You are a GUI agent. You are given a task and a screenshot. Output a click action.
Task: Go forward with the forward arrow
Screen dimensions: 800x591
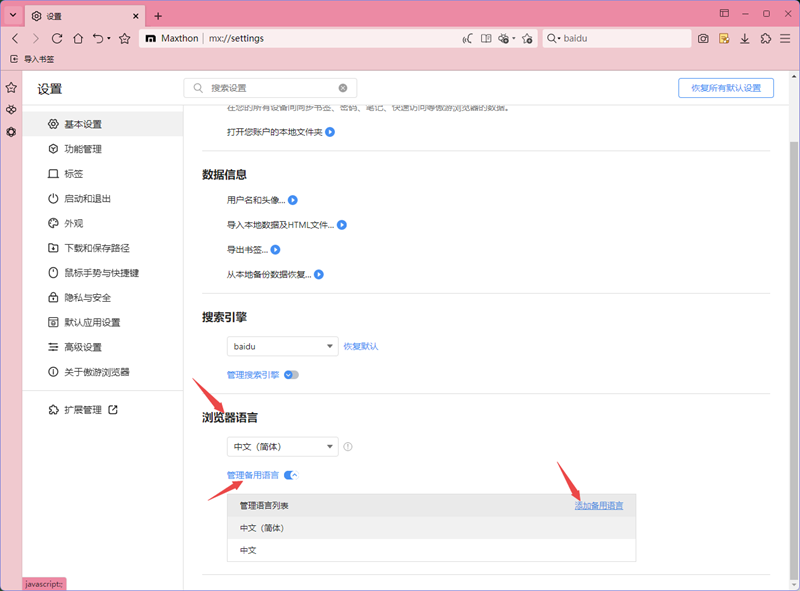[x=35, y=38]
